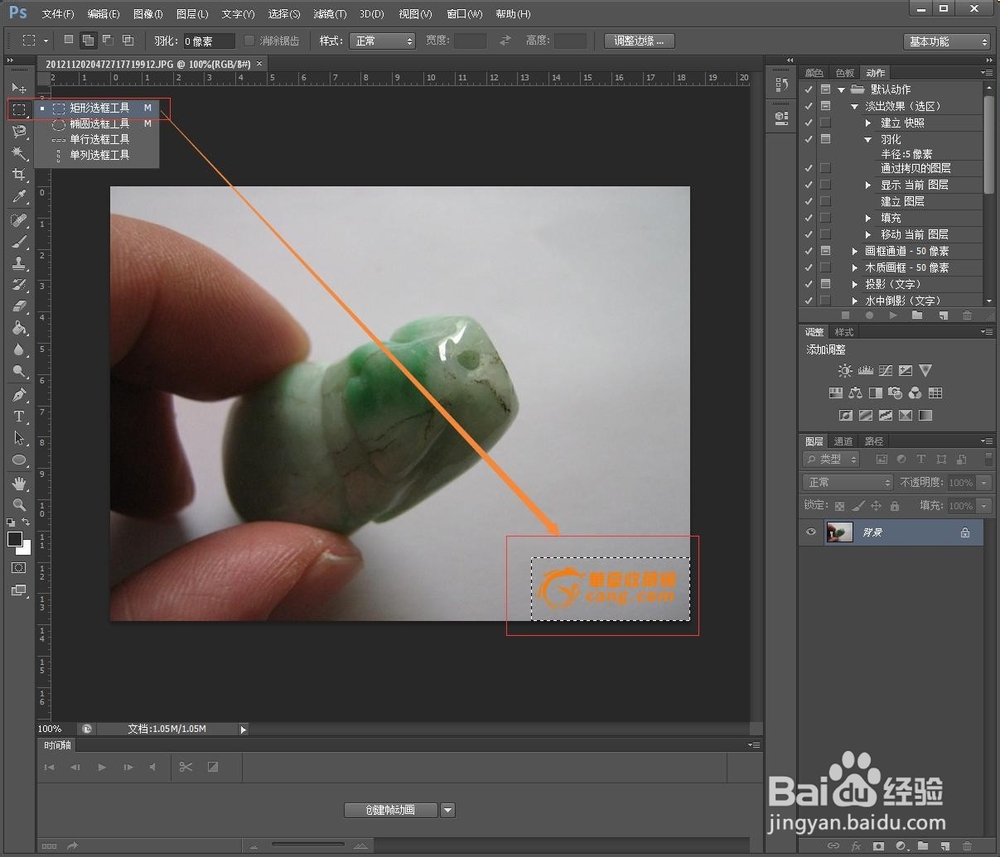Screen dimensions: 1000x857
Task: Open the 图像(I) menu
Action: [x=148, y=13]
